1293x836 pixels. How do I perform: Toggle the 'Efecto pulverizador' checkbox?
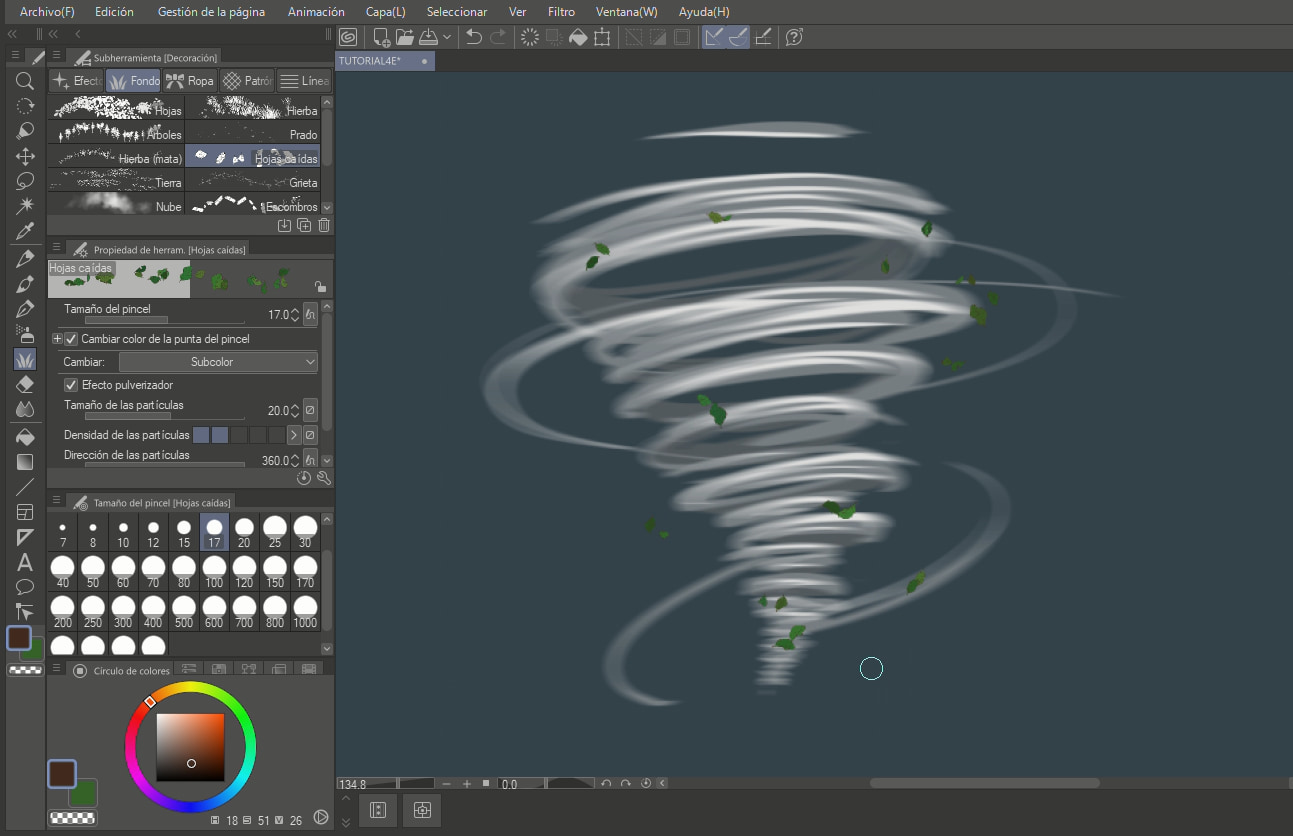pos(71,385)
